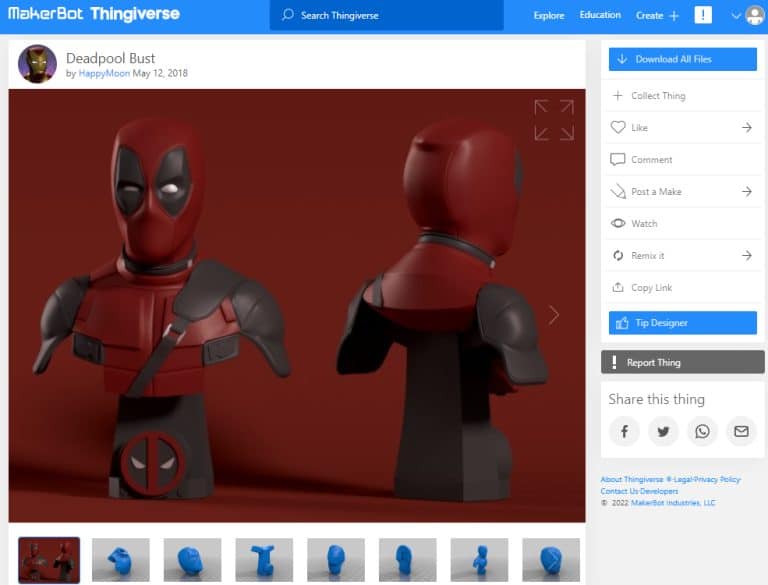Open the Legal link
Viewport: 768px width, 585px height.
pos(681,479)
